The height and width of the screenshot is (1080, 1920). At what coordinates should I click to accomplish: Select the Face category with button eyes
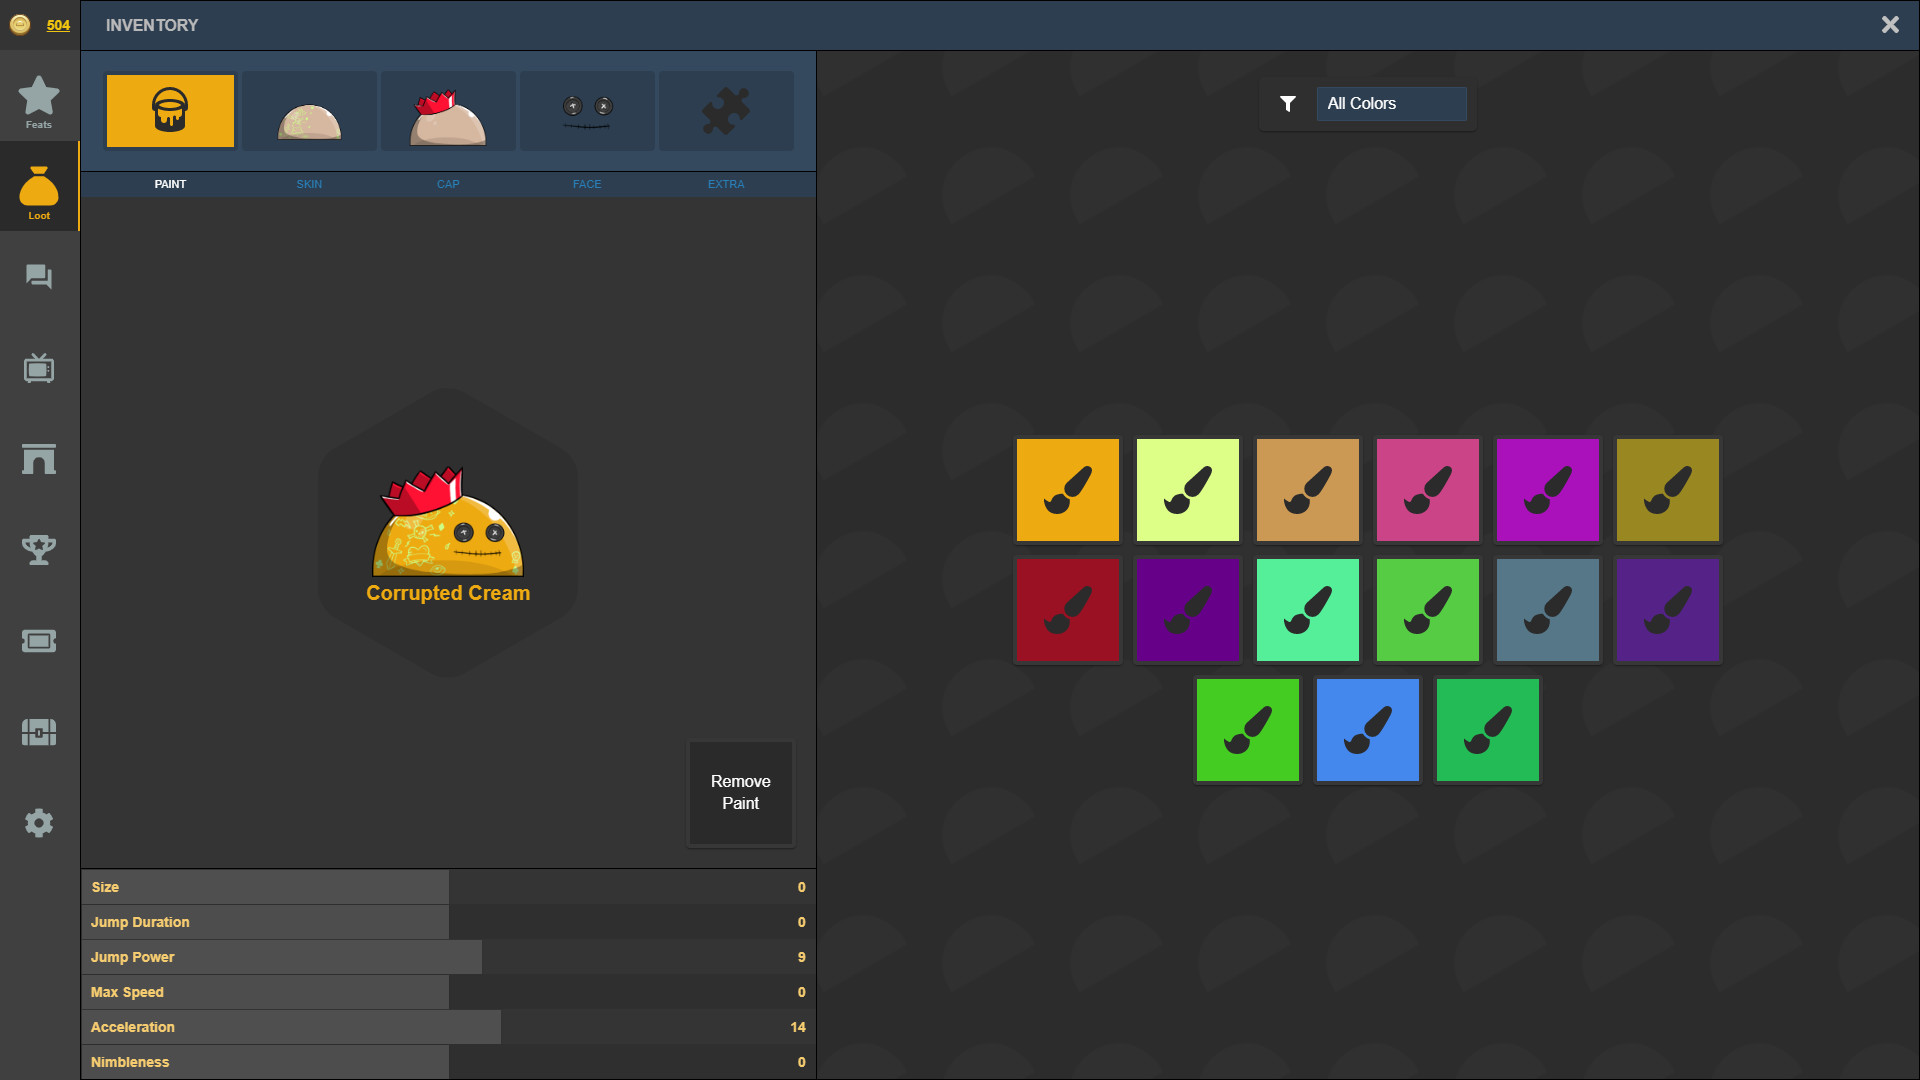(x=587, y=110)
